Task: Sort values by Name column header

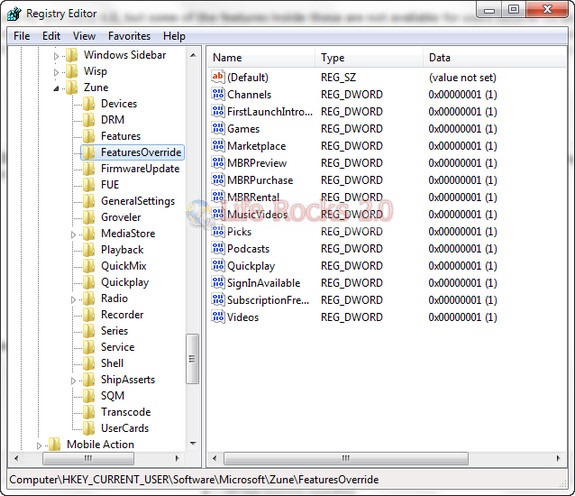Action: pyautogui.click(x=261, y=58)
